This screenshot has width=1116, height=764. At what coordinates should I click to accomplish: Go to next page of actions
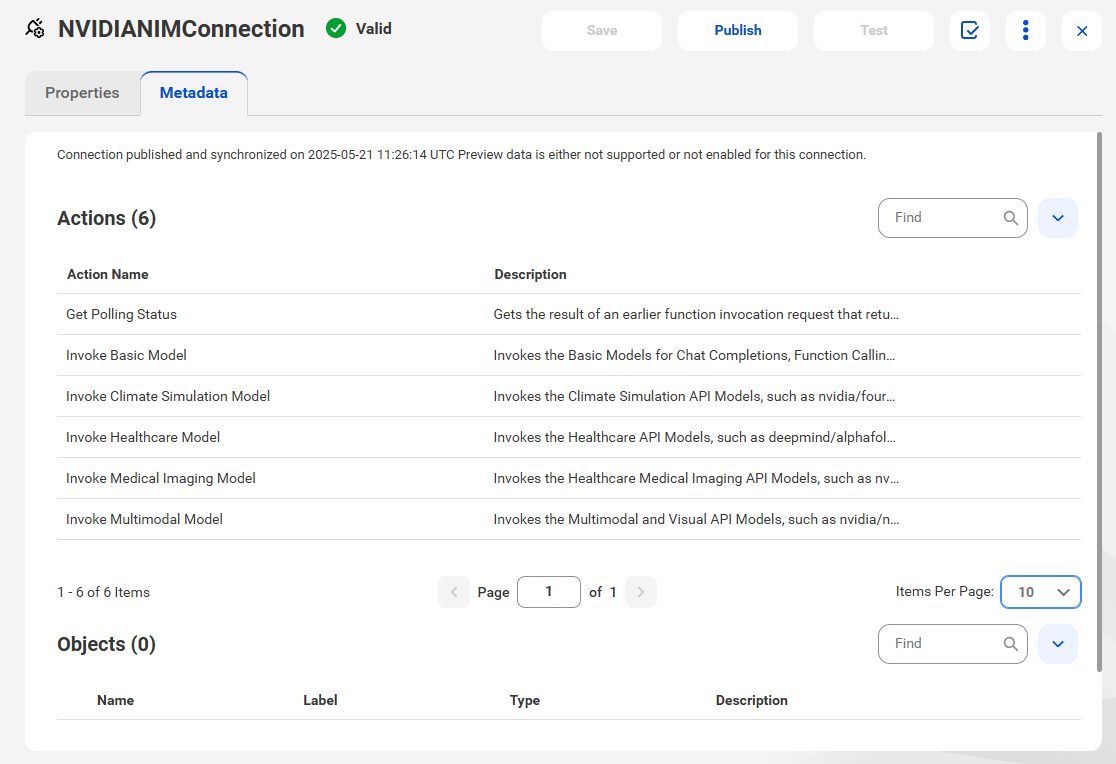click(641, 592)
